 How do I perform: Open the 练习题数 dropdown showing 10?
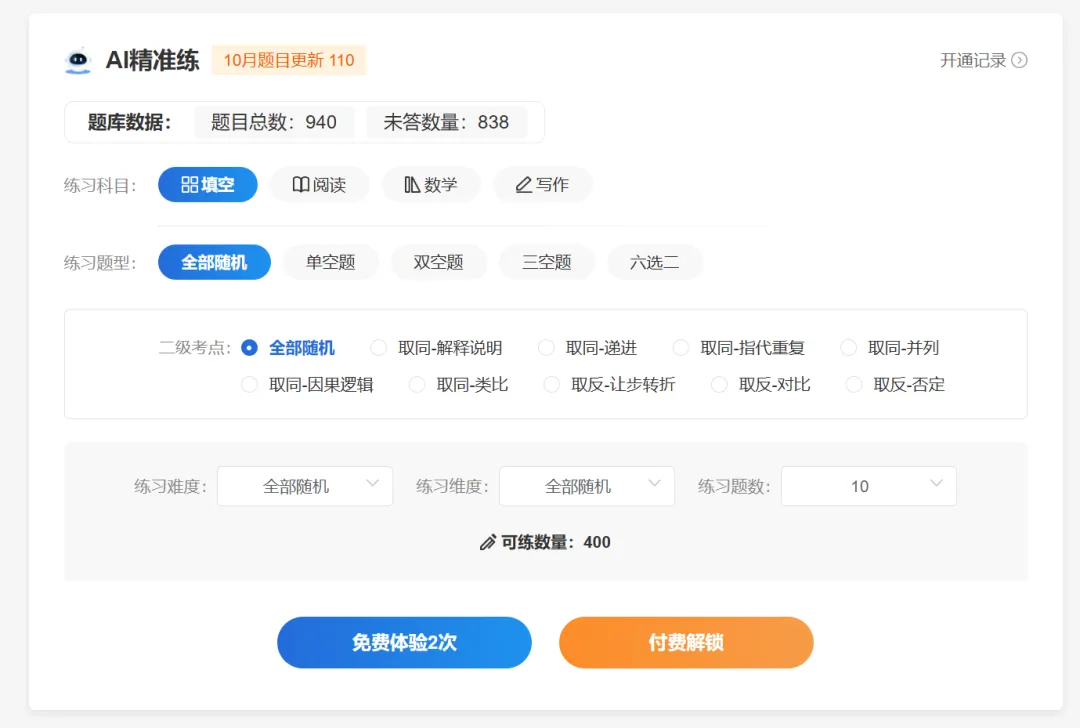point(868,486)
